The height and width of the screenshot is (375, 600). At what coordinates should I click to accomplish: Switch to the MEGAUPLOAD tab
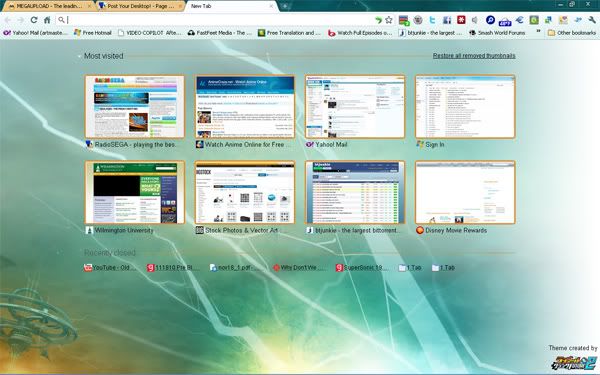click(49, 6)
